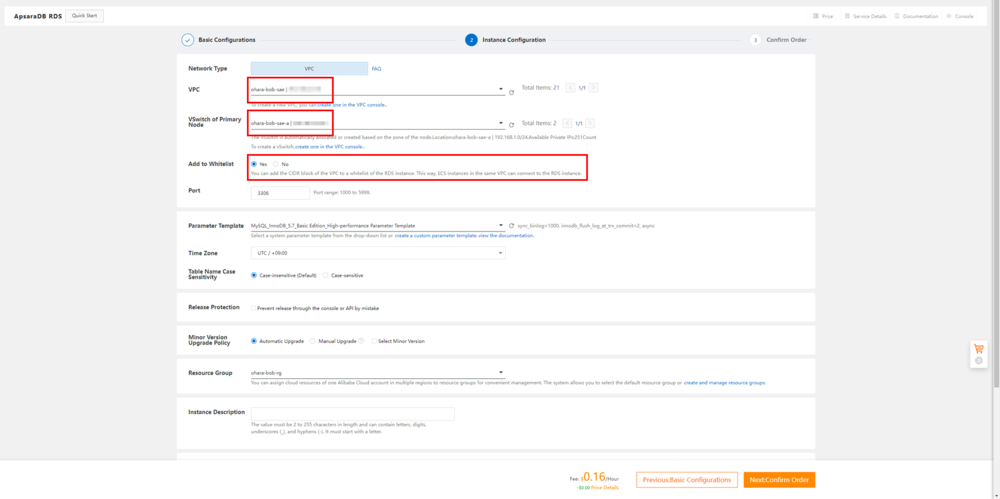Follow create one in VPC console link for vSwitch
1000x499 pixels.
coord(330,147)
